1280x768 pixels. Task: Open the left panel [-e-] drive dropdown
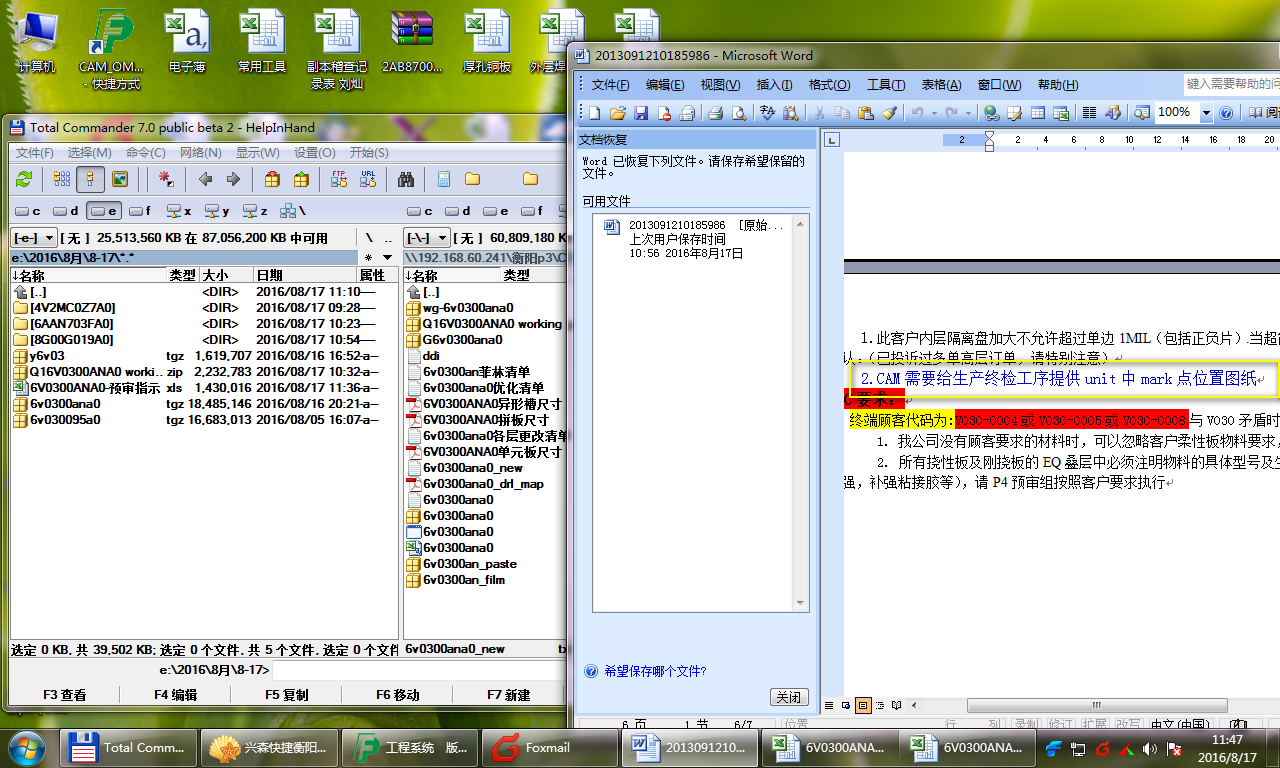click(x=34, y=238)
